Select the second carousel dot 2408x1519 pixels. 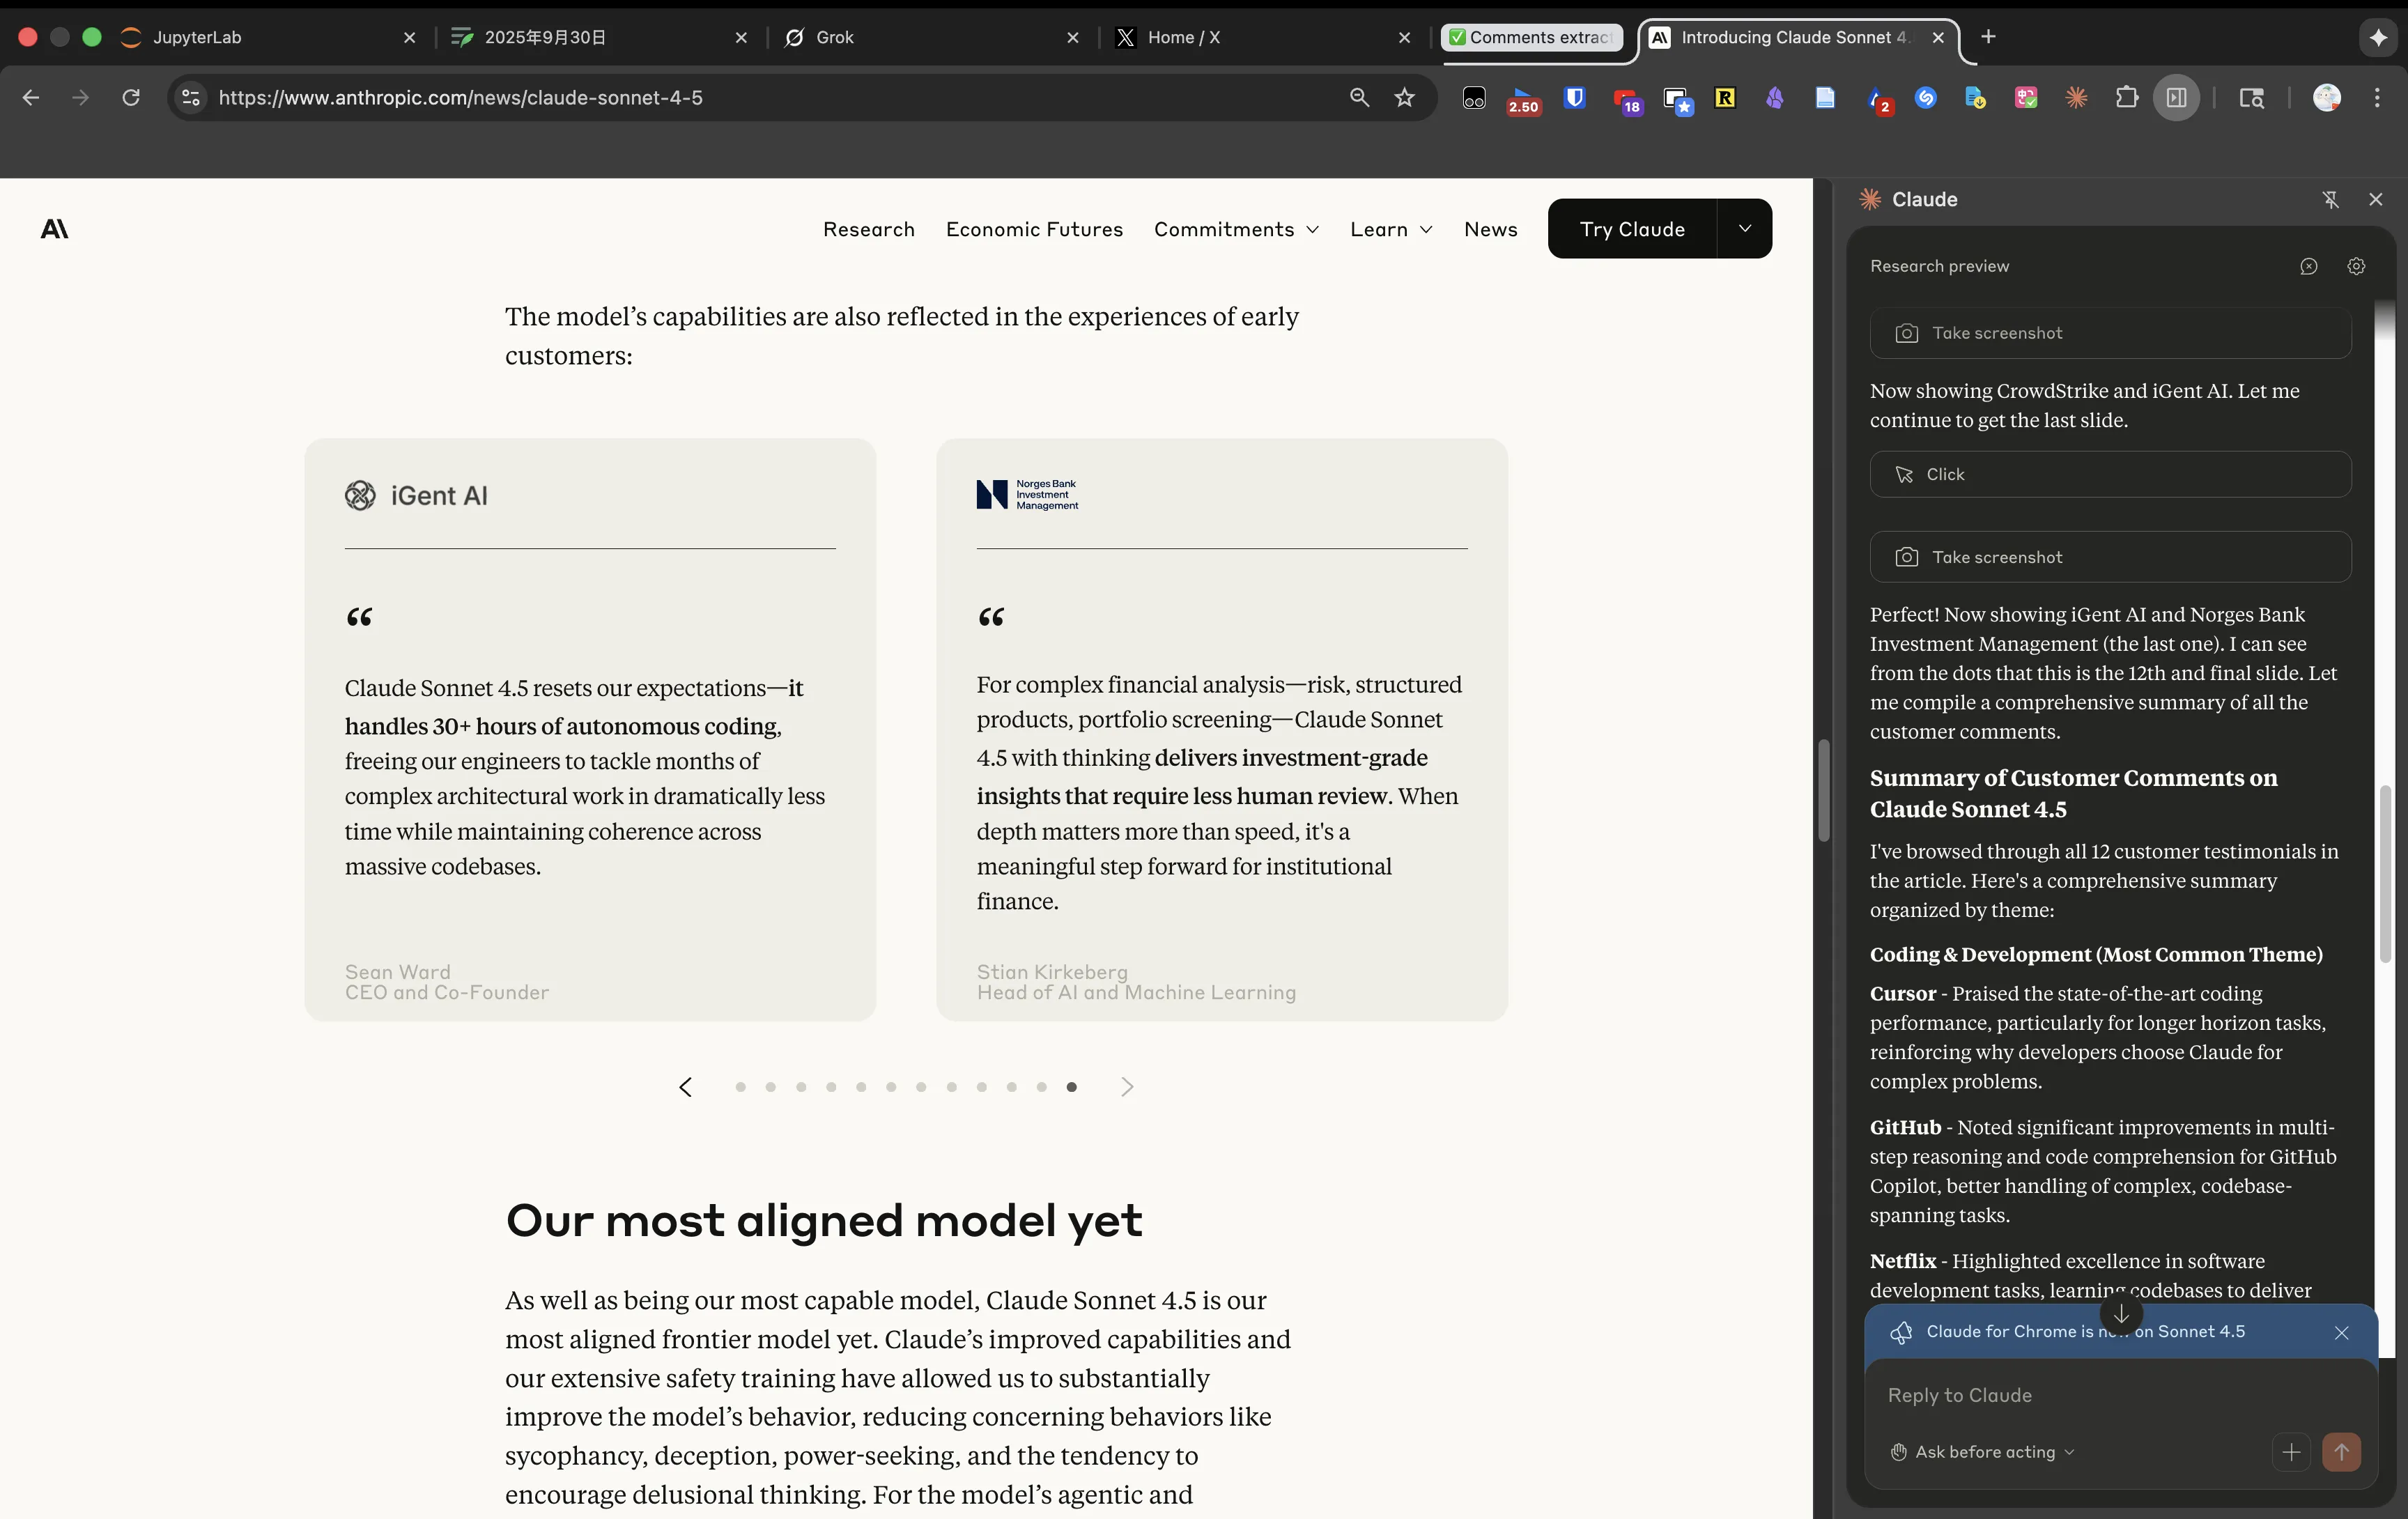(x=770, y=1086)
